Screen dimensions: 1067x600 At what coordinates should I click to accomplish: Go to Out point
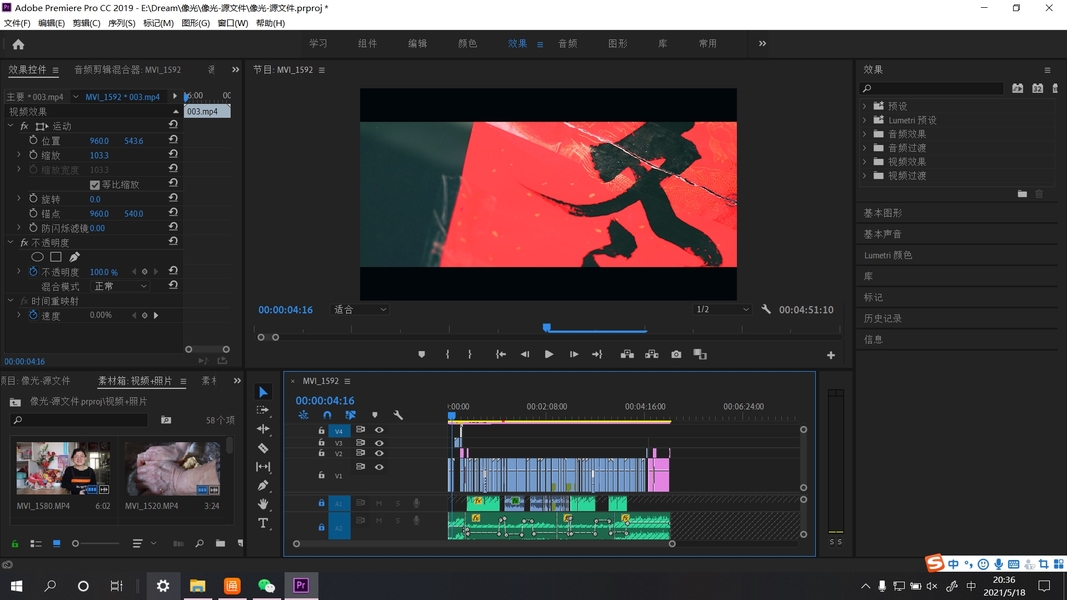coord(597,354)
